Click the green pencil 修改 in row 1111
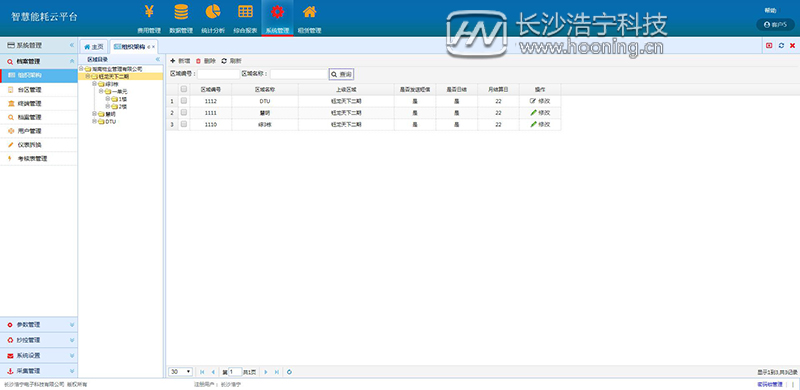 [x=540, y=113]
